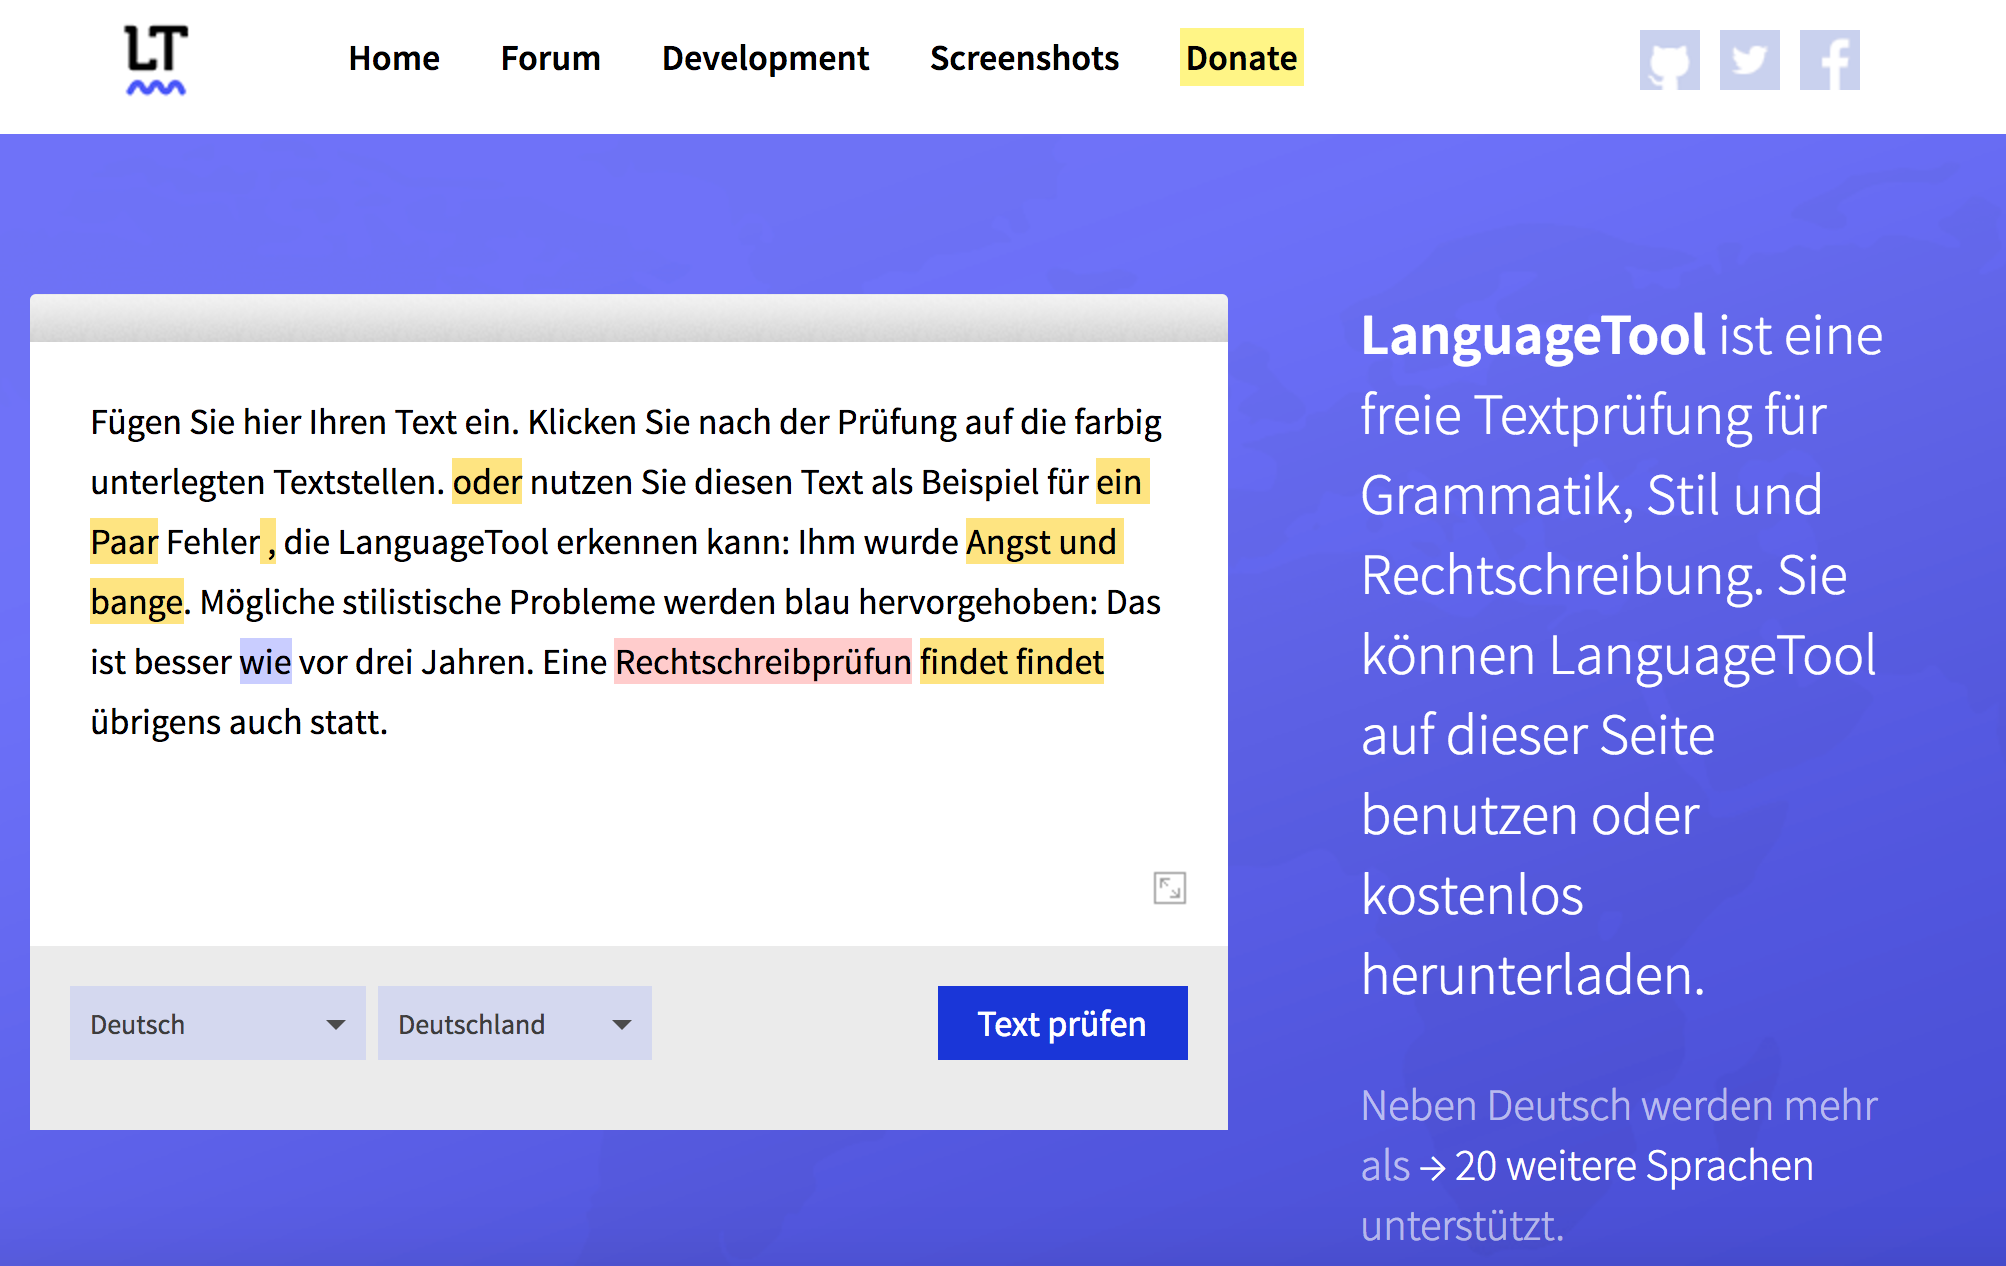The image size is (2006, 1266).
Task: Open the Deutsch language dropdown
Action: [217, 1023]
